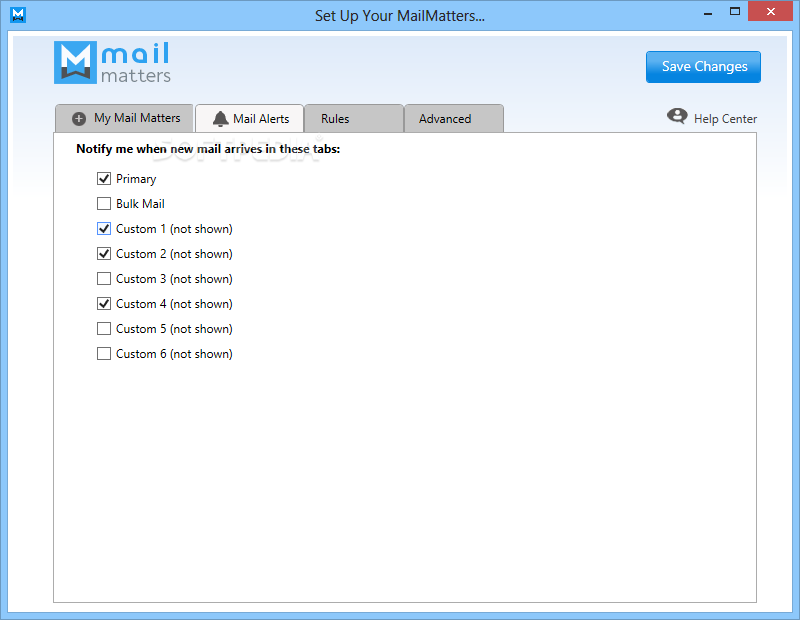The height and width of the screenshot is (620, 800).
Task: Click the MailMatters title bar app icon
Action: tap(18, 15)
